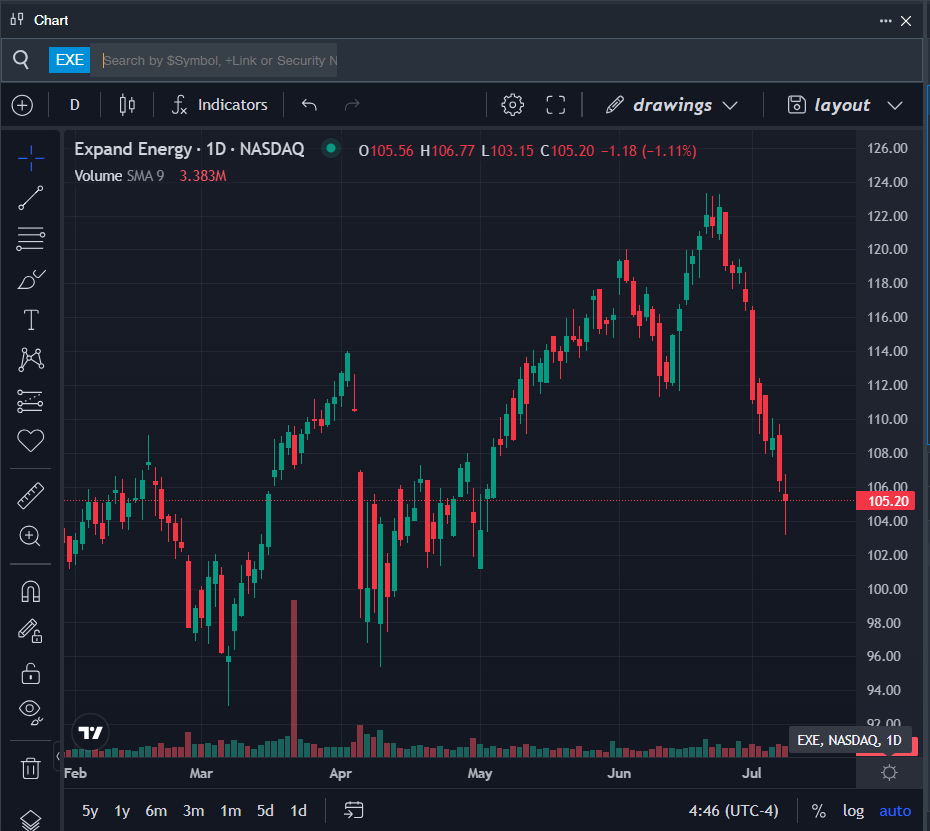Close the Chart panel

point(906,21)
